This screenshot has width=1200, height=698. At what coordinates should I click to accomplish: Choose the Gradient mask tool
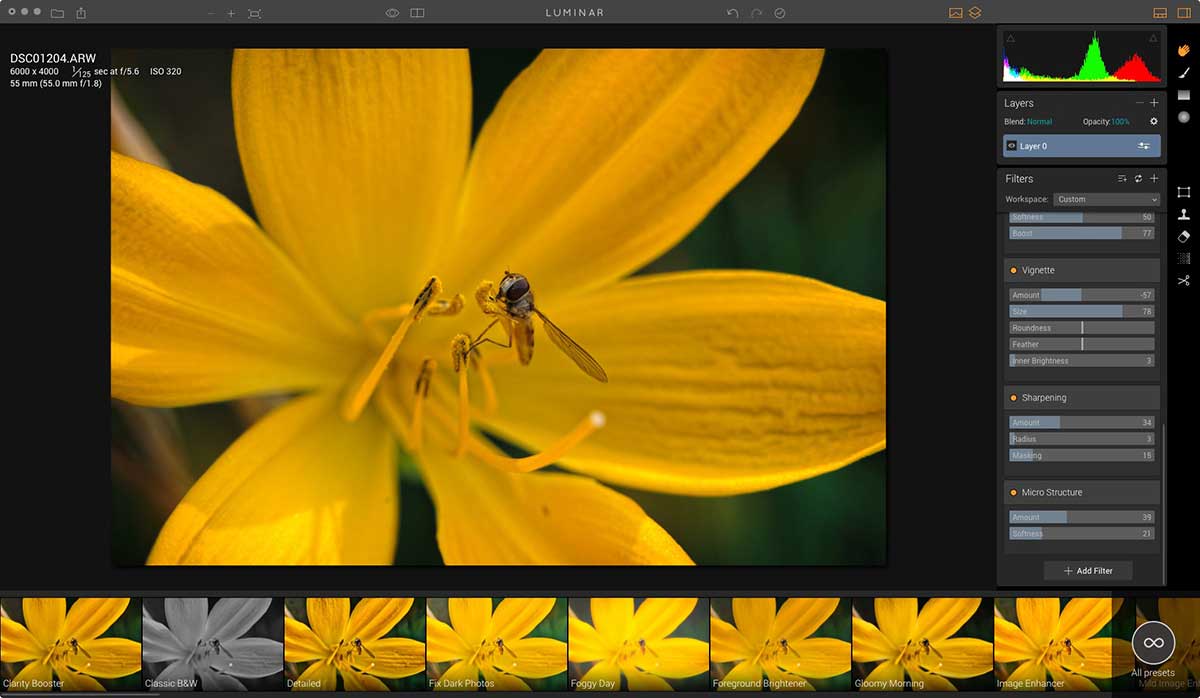(x=1184, y=95)
